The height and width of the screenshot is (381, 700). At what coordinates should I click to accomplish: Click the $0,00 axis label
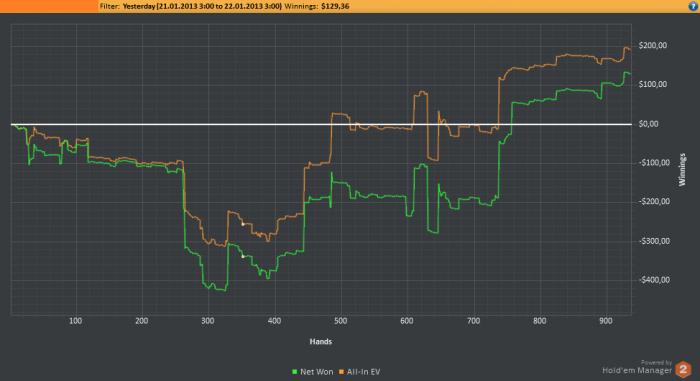coord(648,124)
